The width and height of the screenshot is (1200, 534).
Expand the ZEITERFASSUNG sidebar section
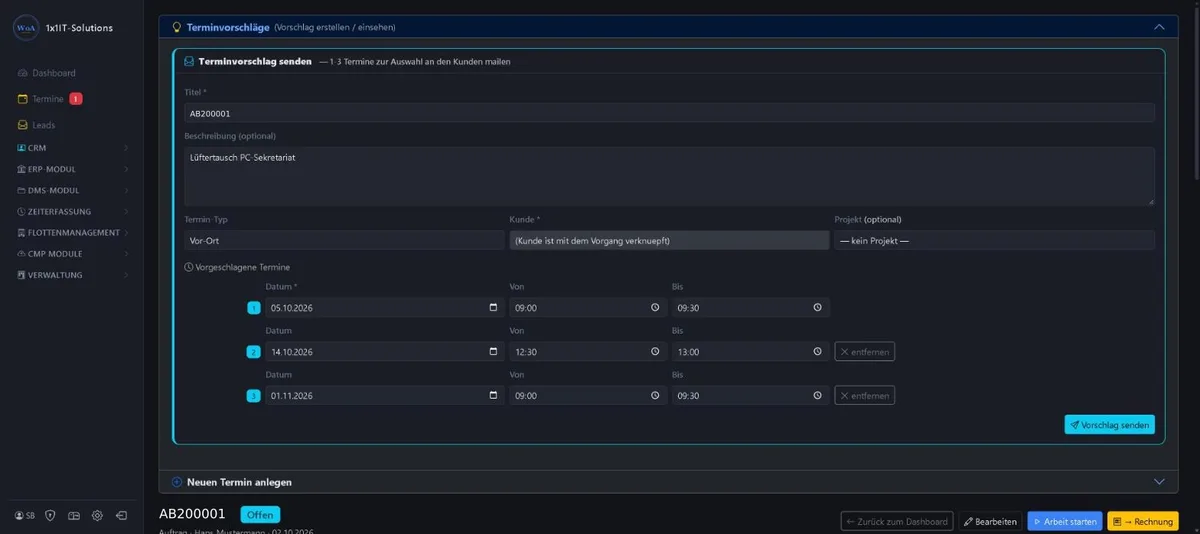coord(72,211)
